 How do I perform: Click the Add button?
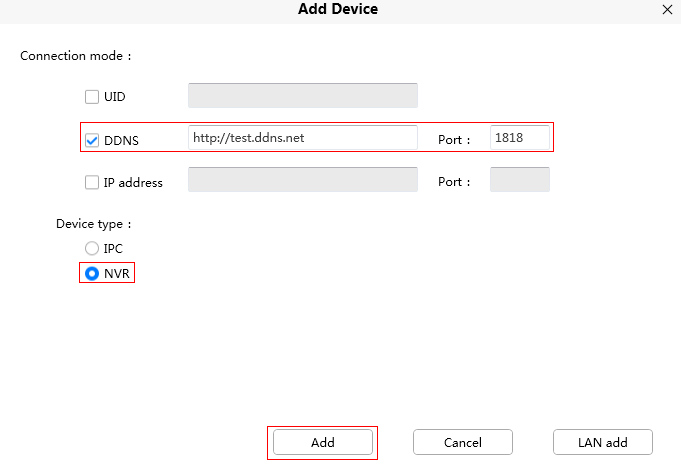tap(323, 442)
